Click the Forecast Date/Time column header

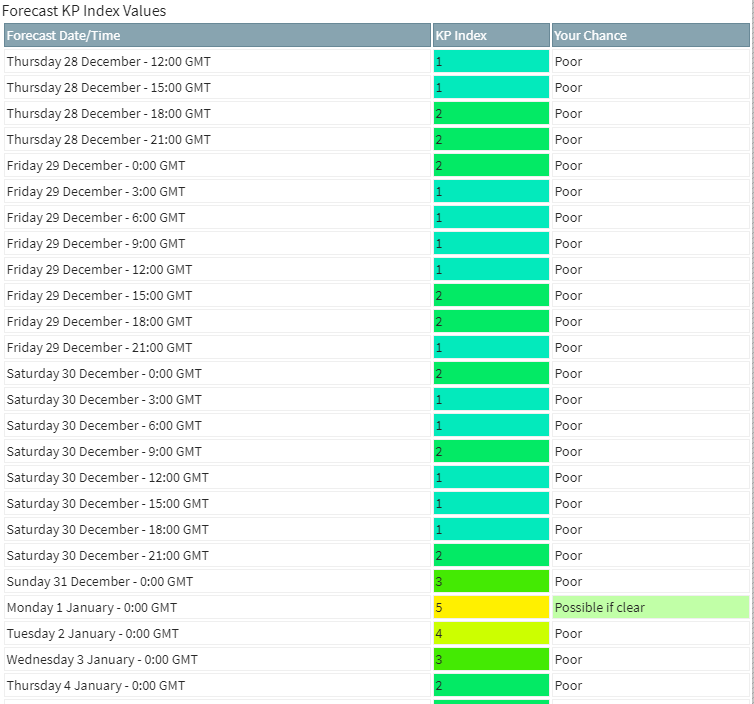[217, 36]
